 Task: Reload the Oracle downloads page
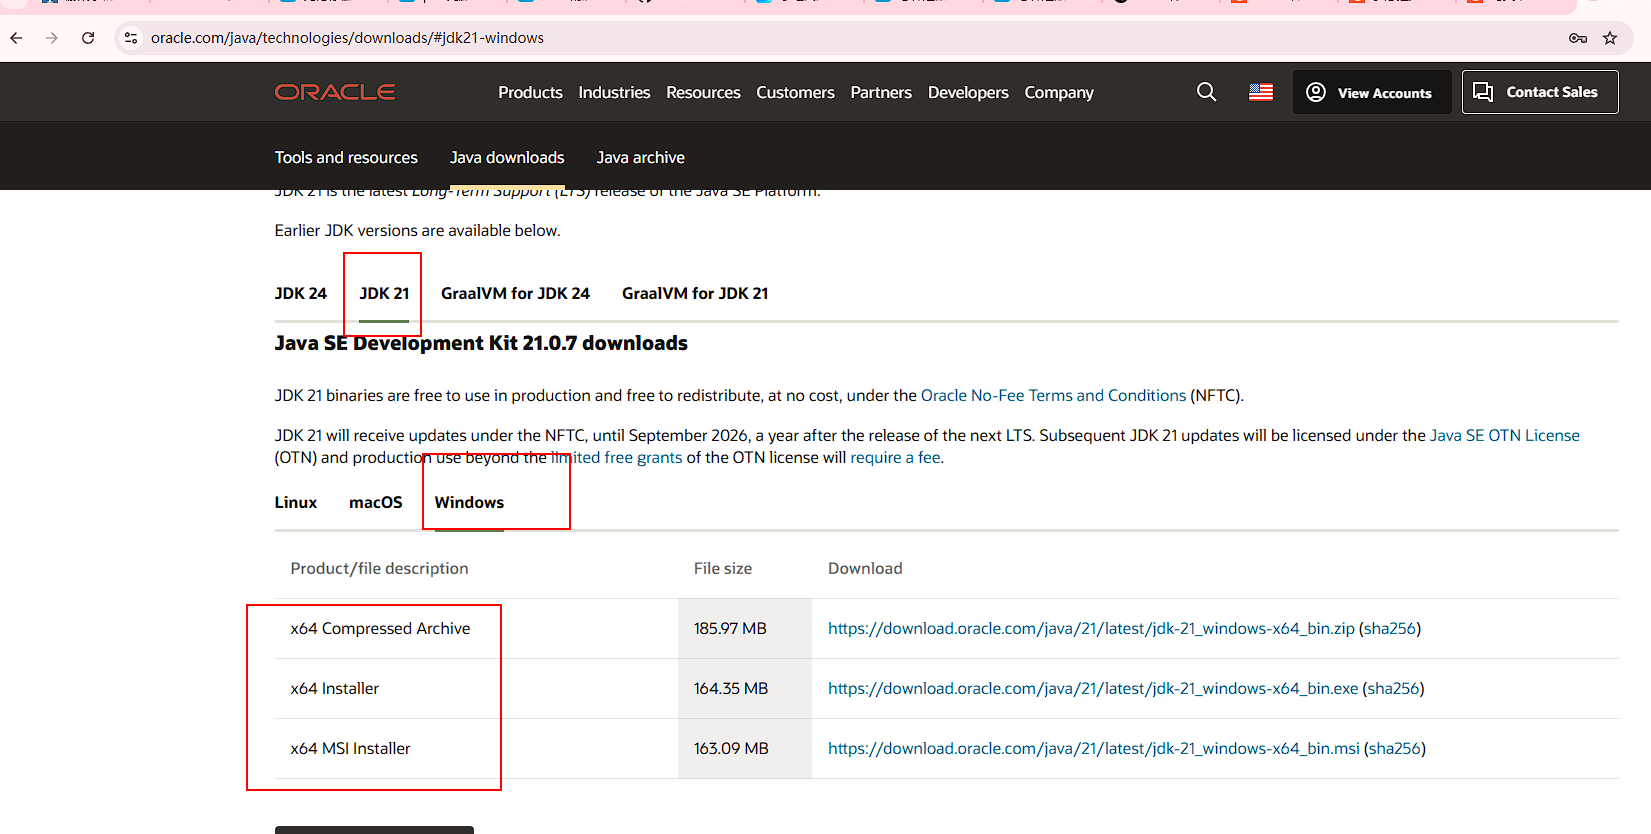88,38
